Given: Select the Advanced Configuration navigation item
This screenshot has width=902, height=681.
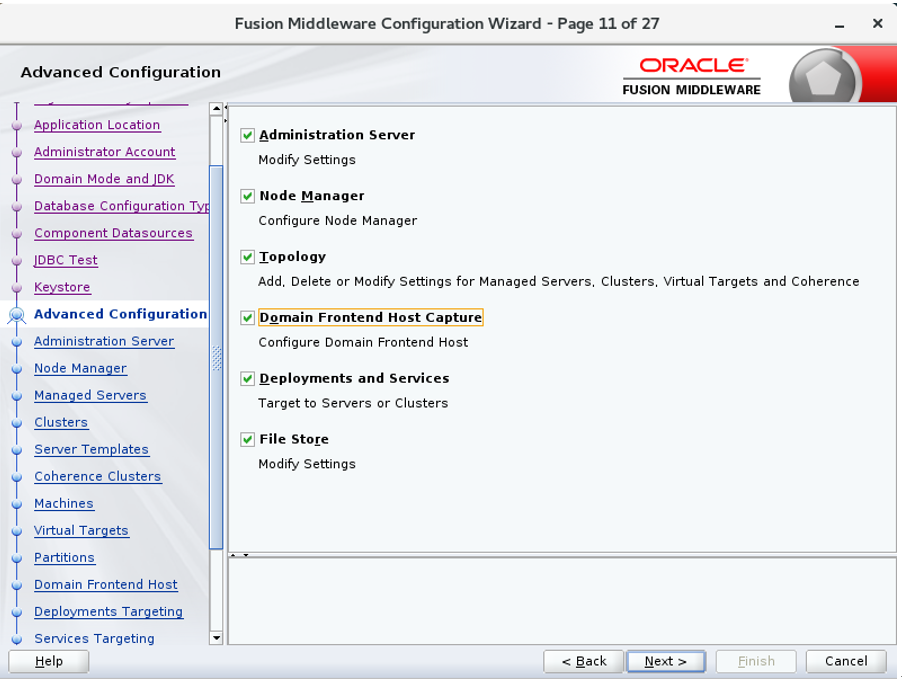Looking at the screenshot, I should pyautogui.click(x=120, y=314).
